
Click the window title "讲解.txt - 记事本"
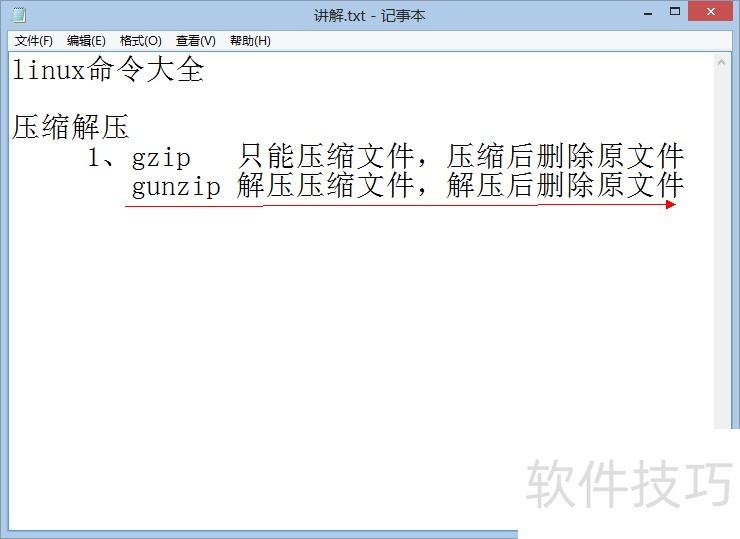click(x=370, y=16)
